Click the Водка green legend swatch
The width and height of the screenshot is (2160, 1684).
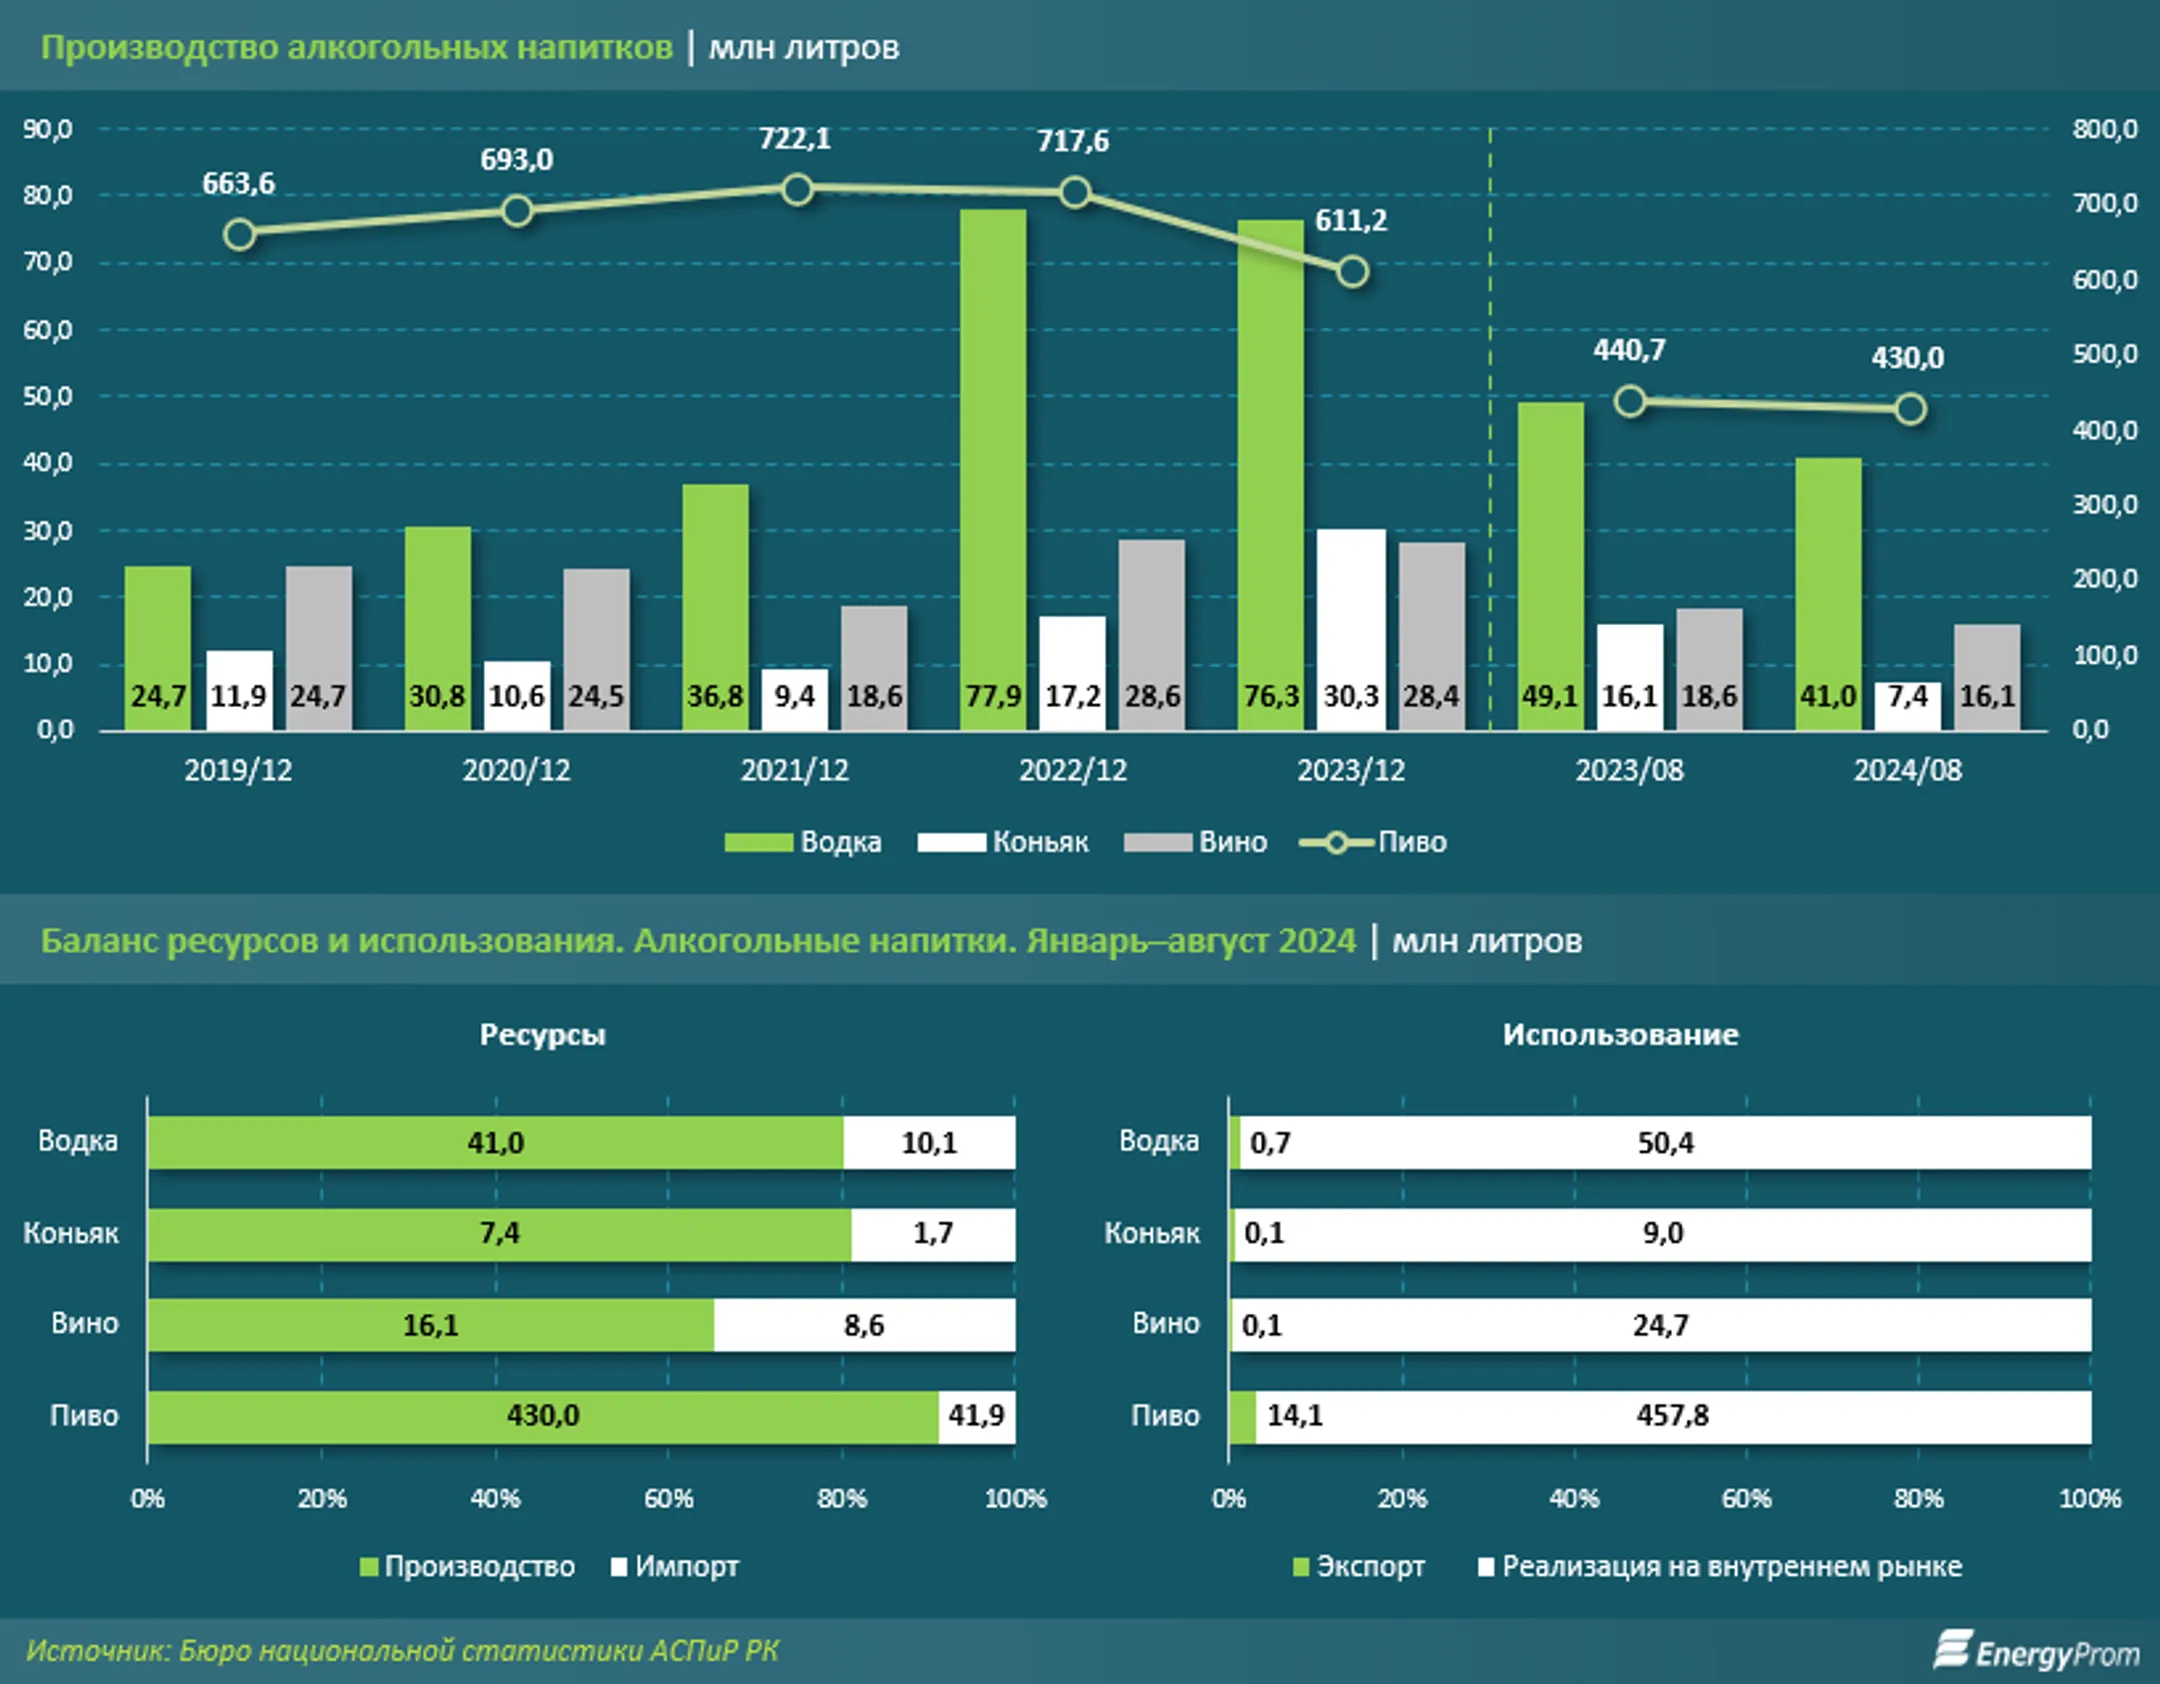coord(757,842)
